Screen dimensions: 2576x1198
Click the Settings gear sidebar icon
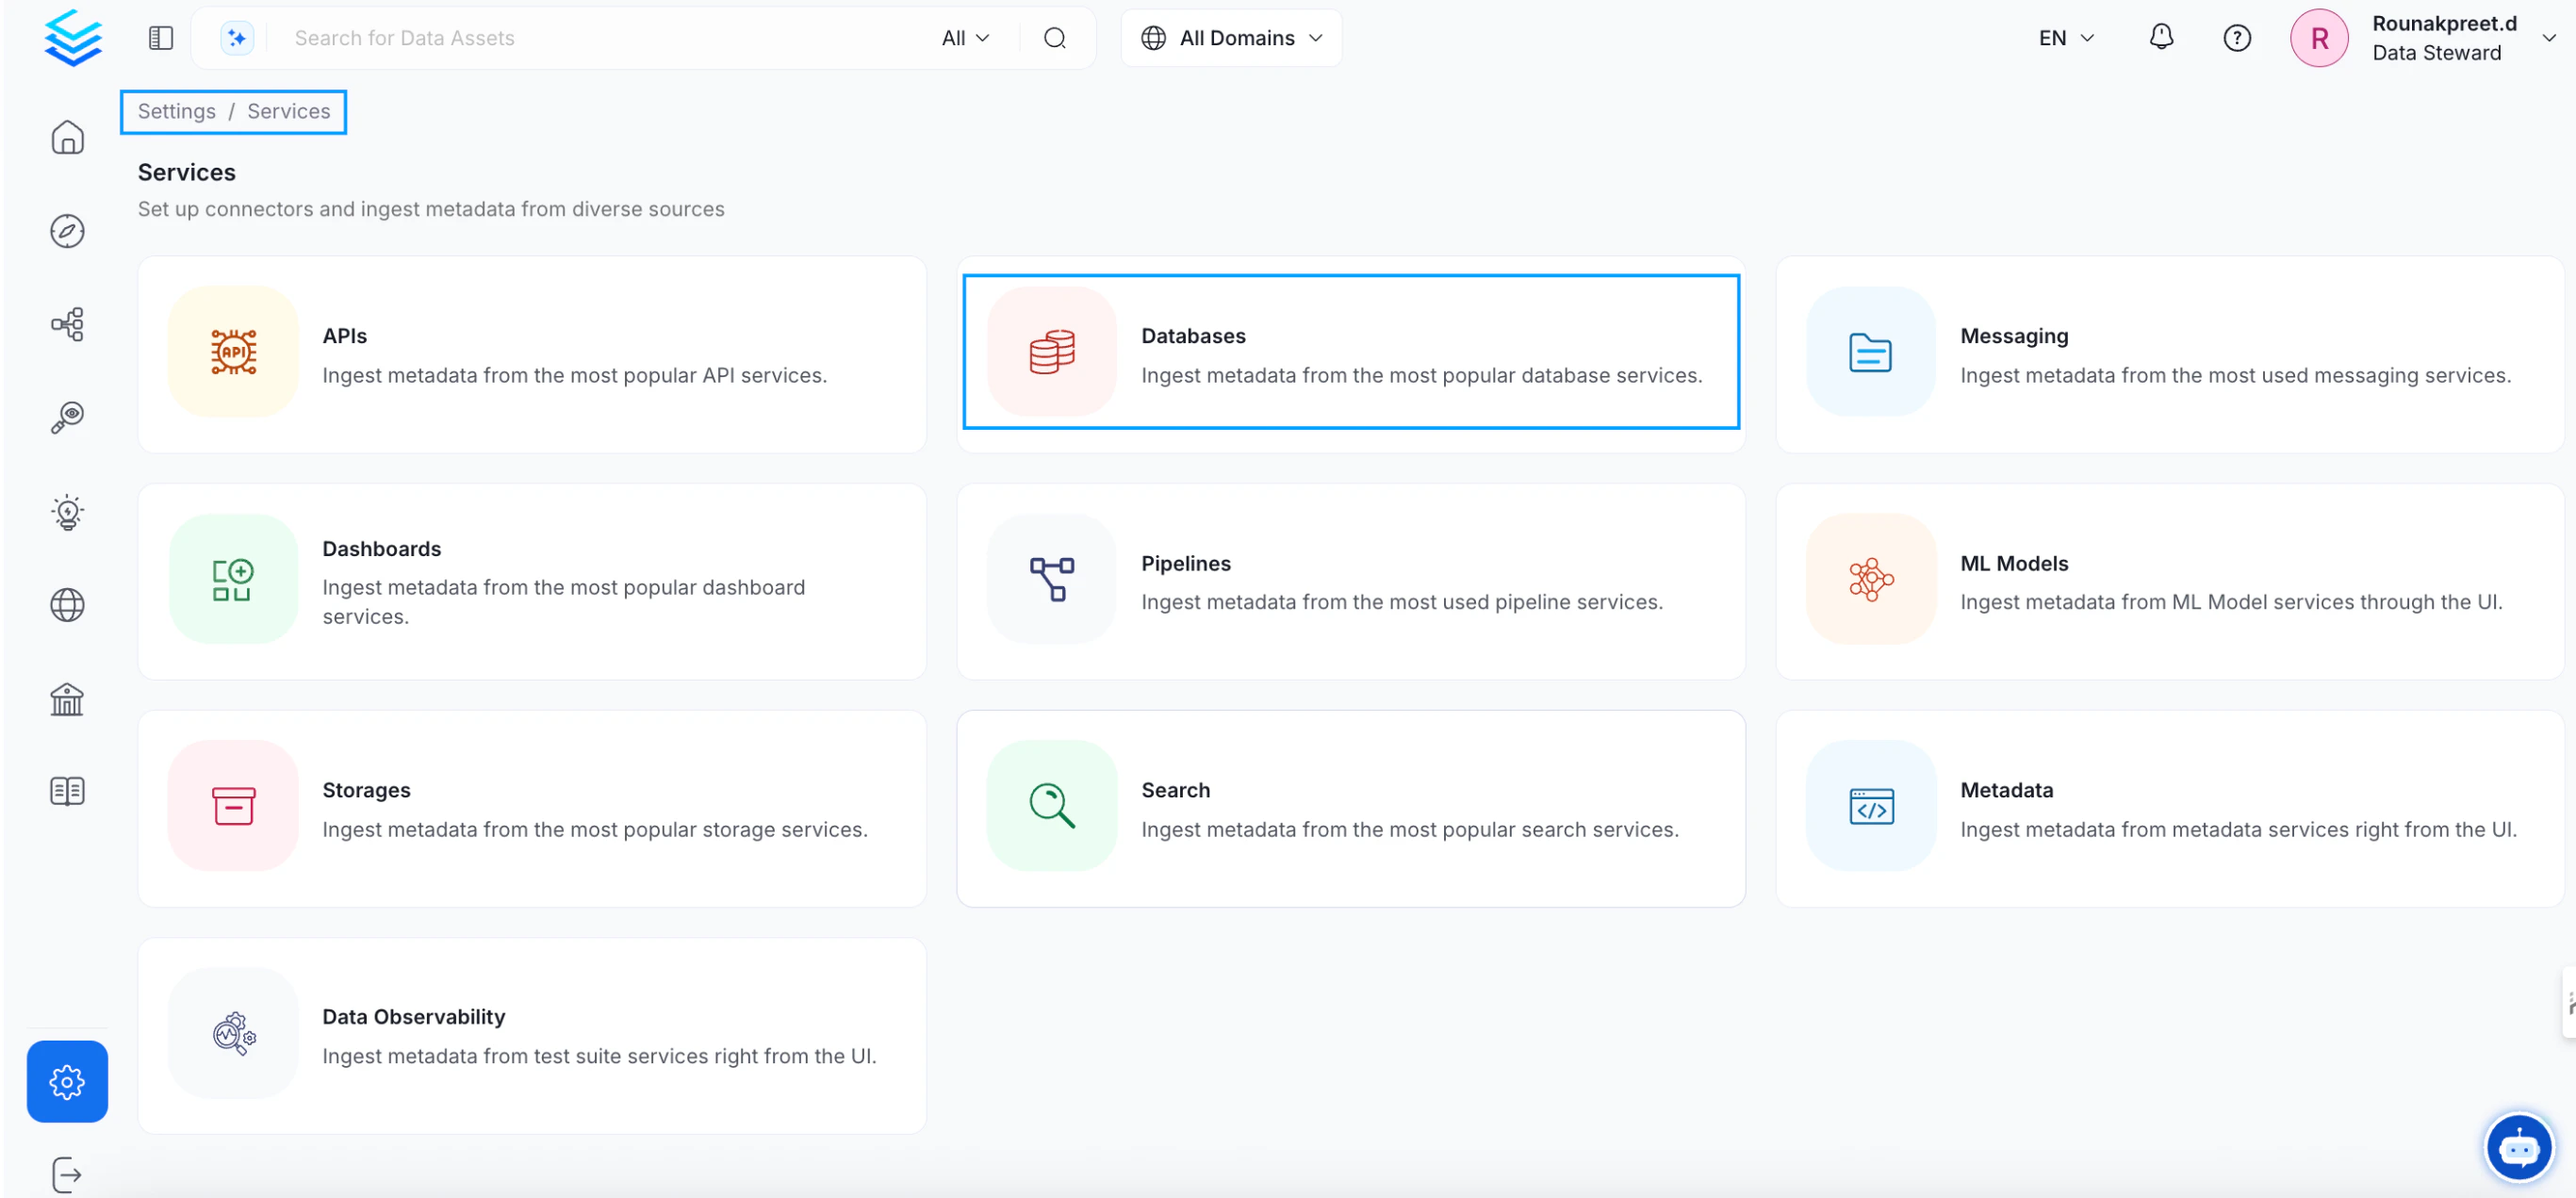coord(67,1081)
